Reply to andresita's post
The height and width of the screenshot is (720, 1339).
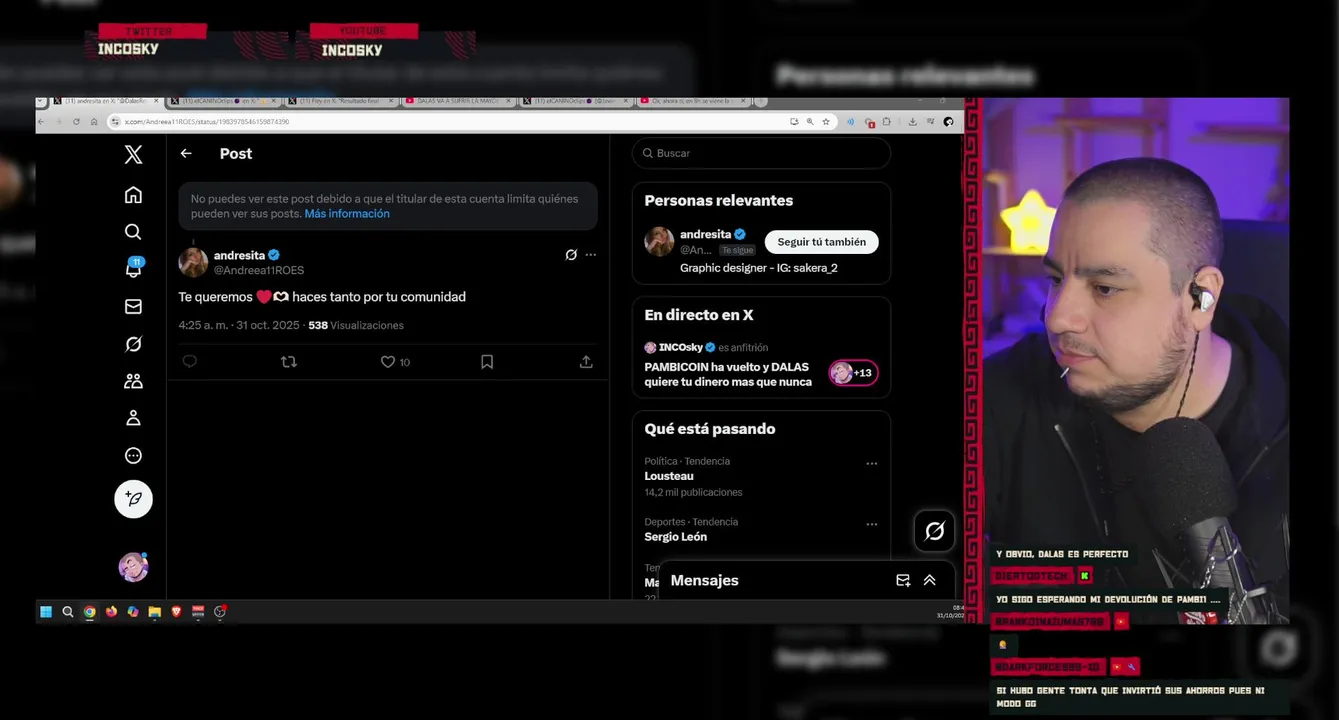[x=190, y=362]
